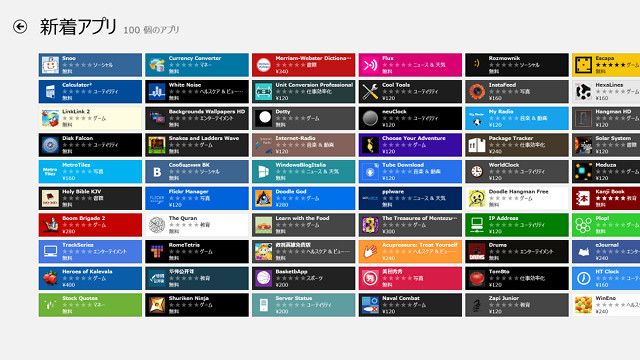640x360 pixels.
Task: Click the Plop! title text
Action: (602, 218)
